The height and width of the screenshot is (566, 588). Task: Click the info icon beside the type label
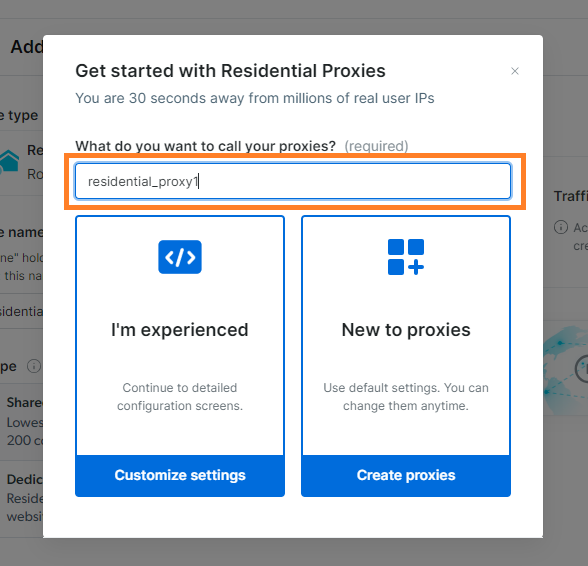[34, 366]
